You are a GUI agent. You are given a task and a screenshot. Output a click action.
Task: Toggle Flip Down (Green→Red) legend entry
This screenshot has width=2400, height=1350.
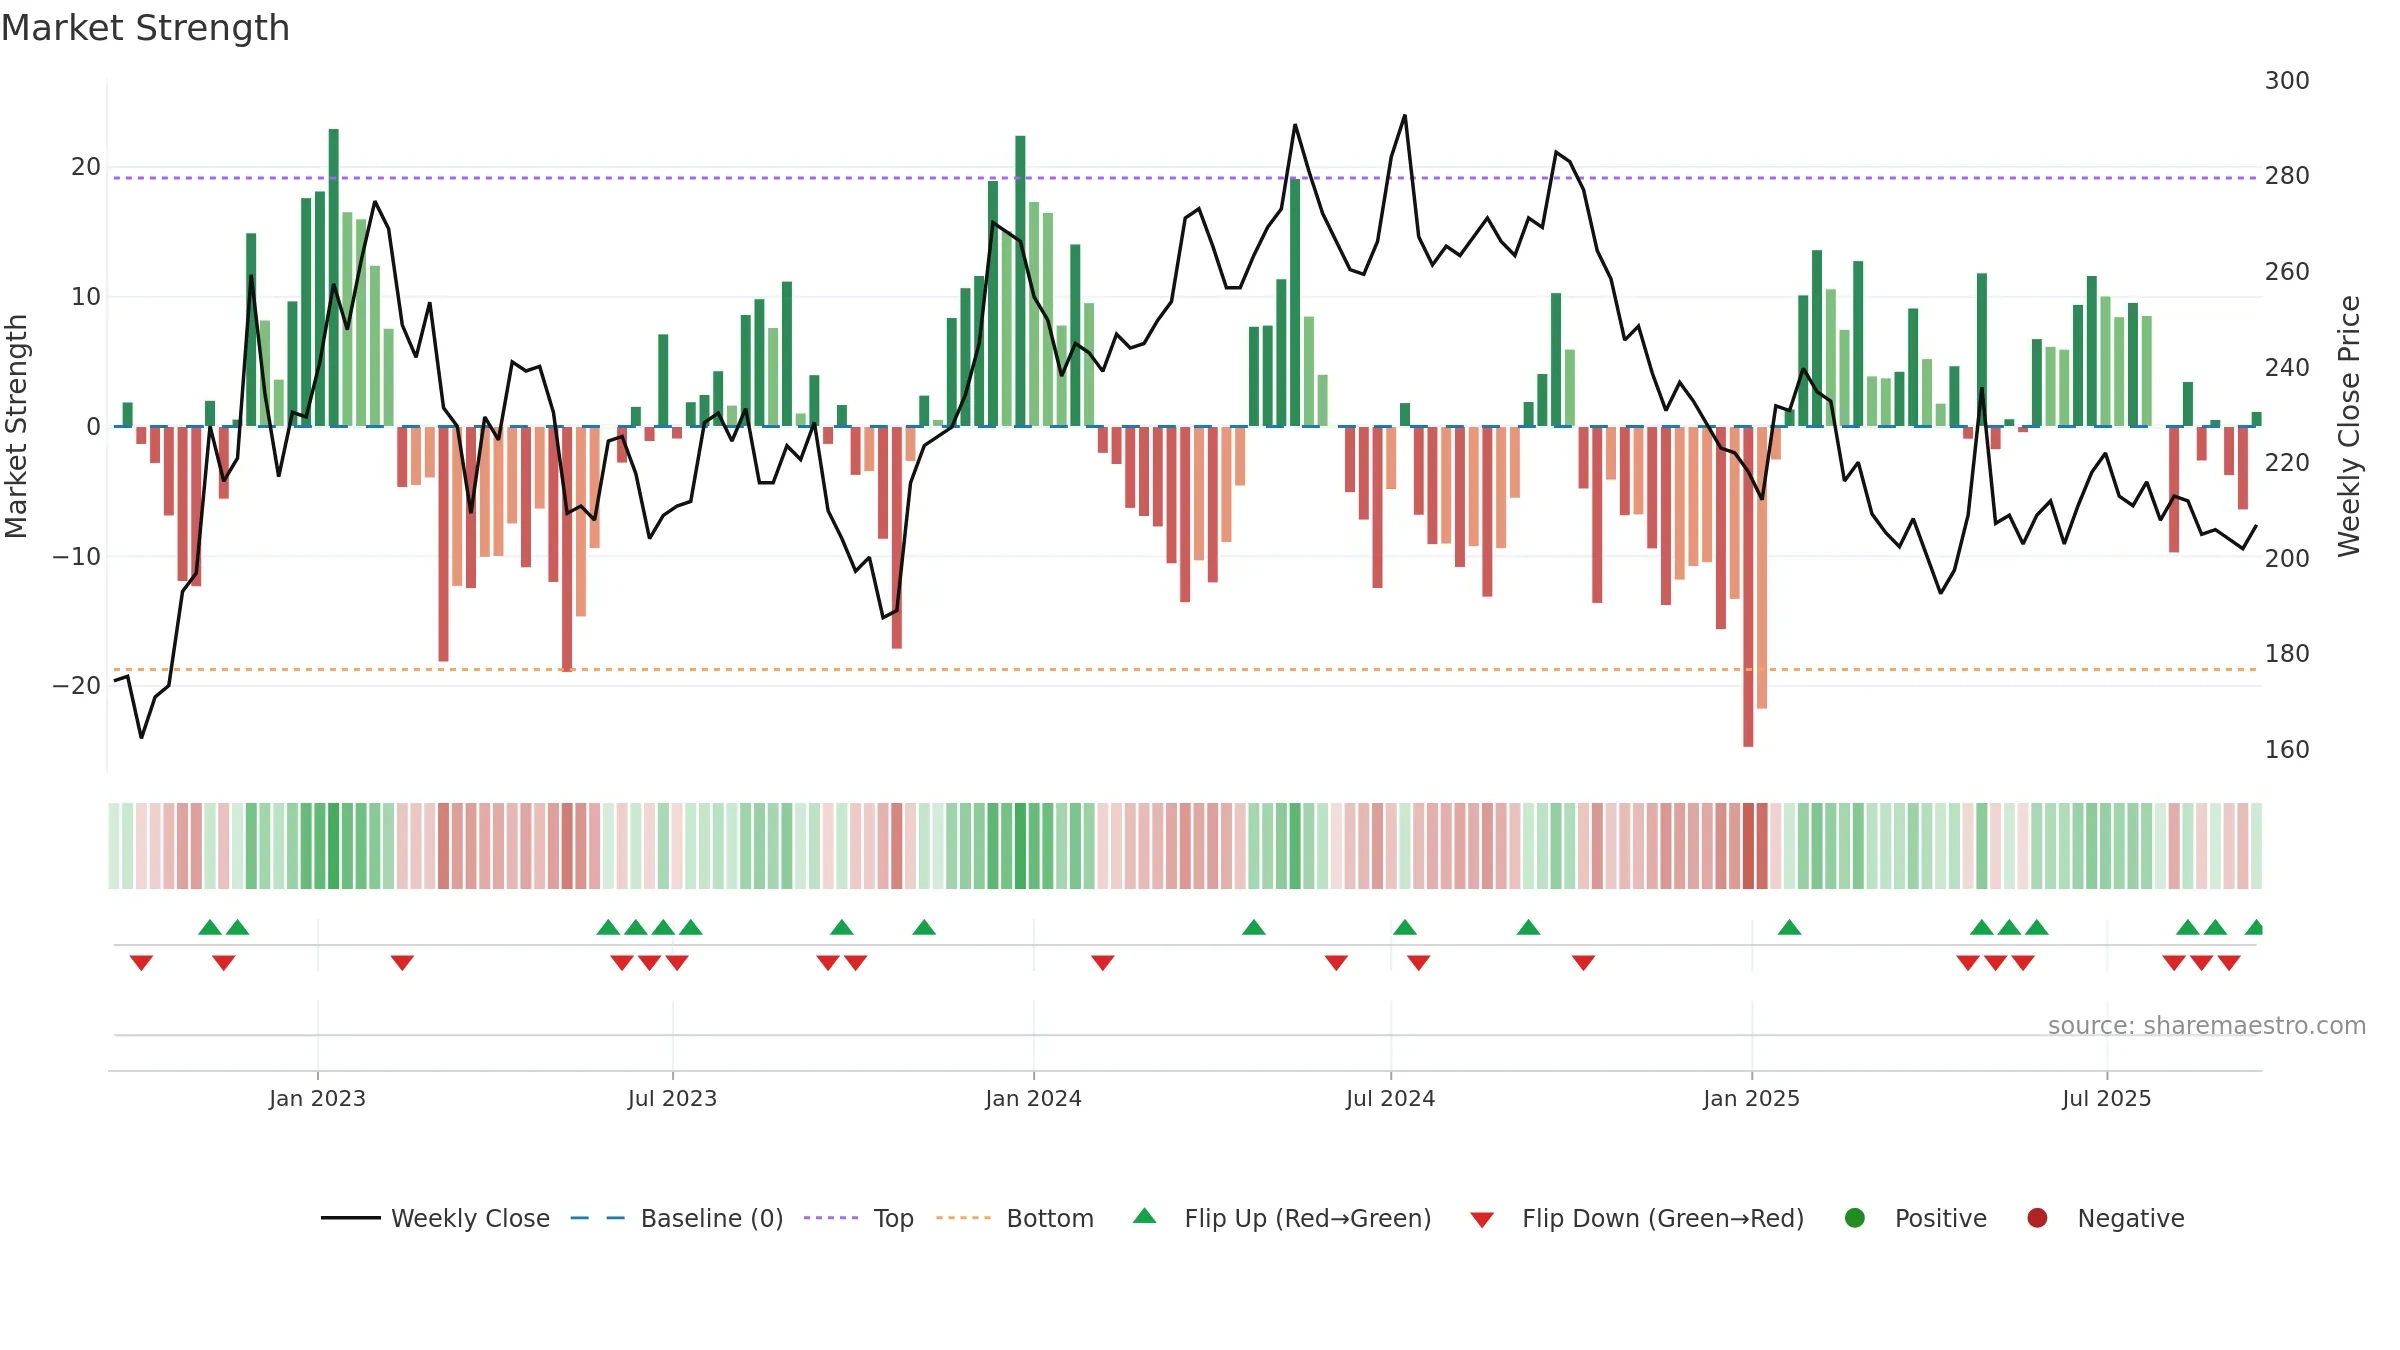click(1637, 1218)
